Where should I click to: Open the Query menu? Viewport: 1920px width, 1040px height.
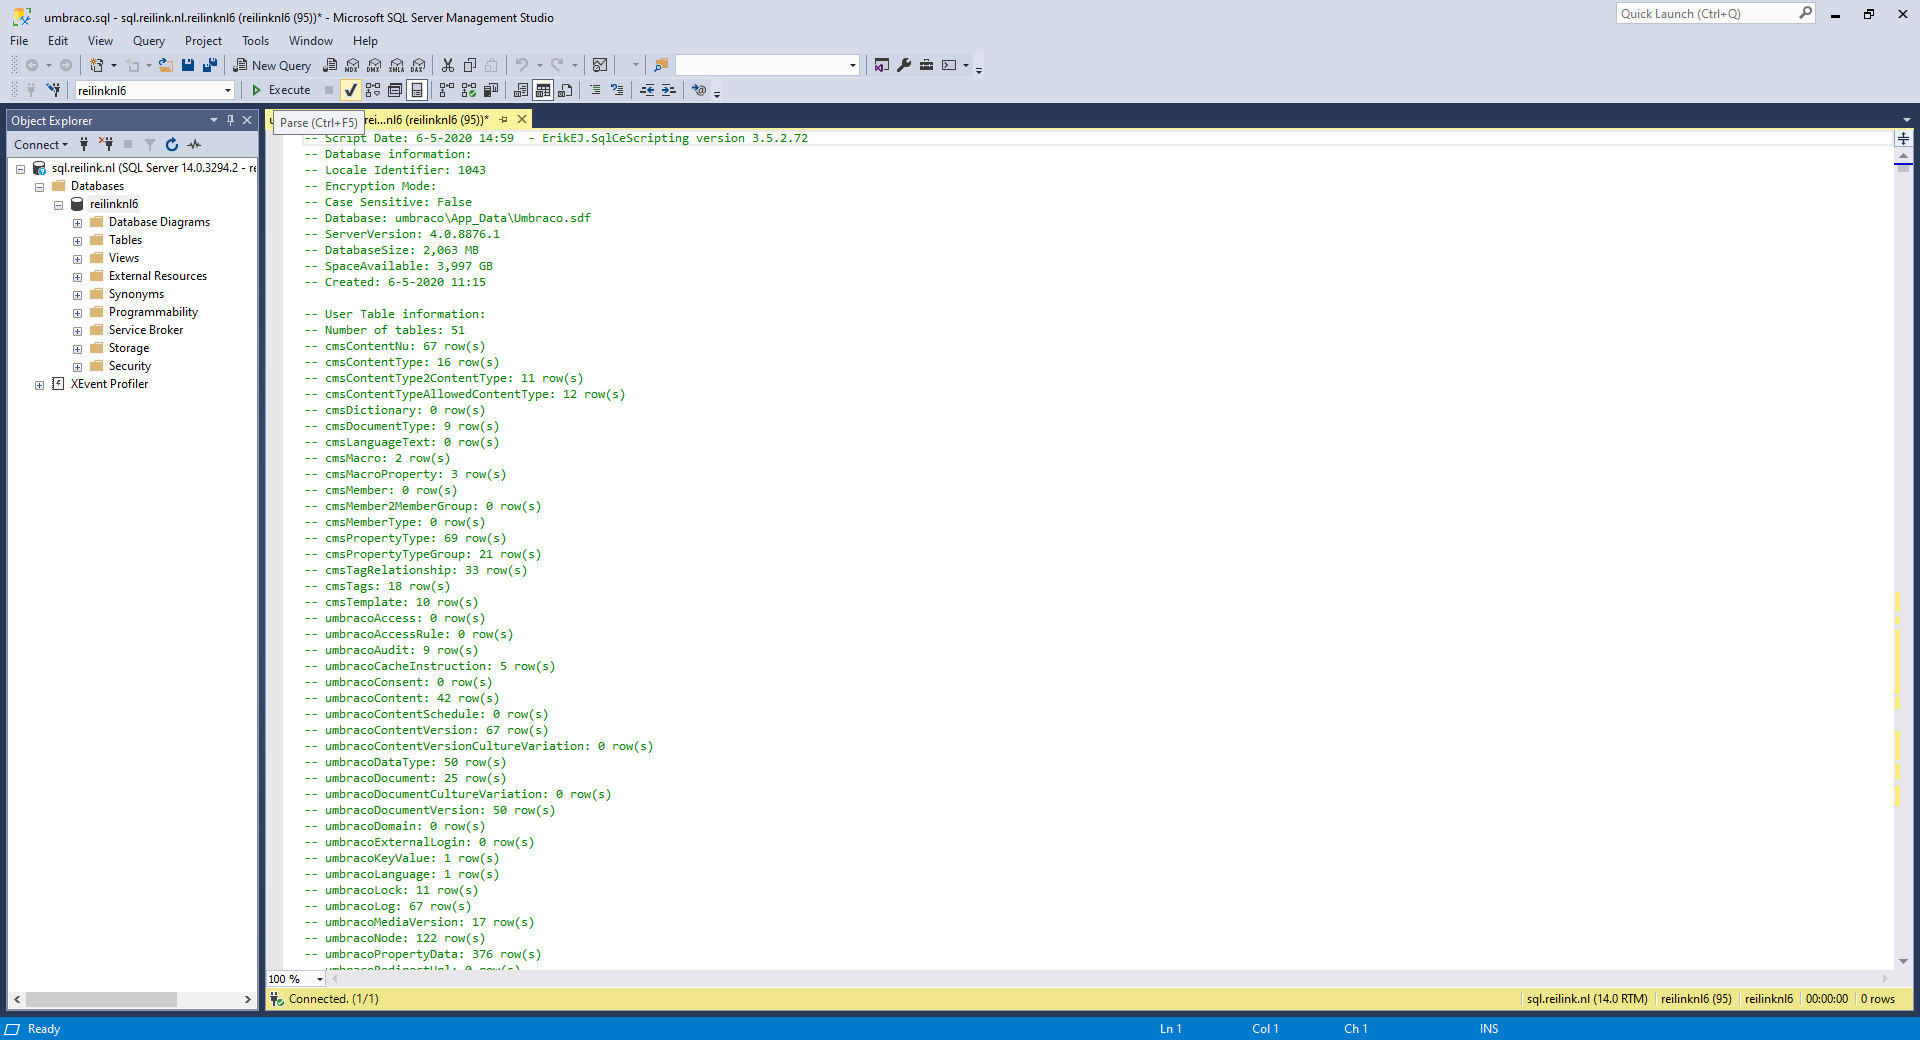148,41
